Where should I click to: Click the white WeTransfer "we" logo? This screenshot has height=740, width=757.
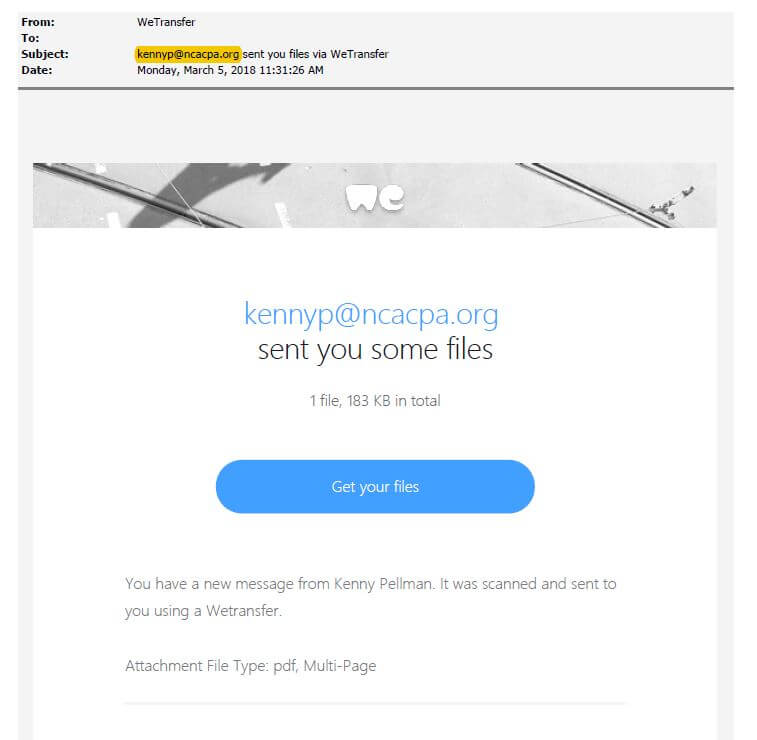[375, 197]
